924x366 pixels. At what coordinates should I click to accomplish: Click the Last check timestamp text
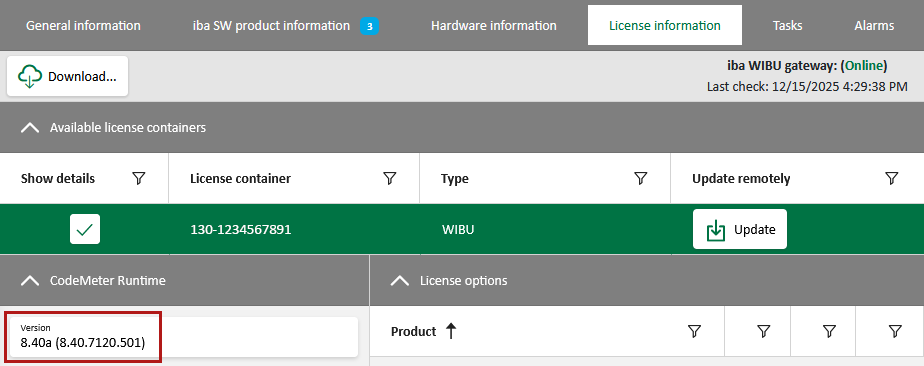point(807,87)
